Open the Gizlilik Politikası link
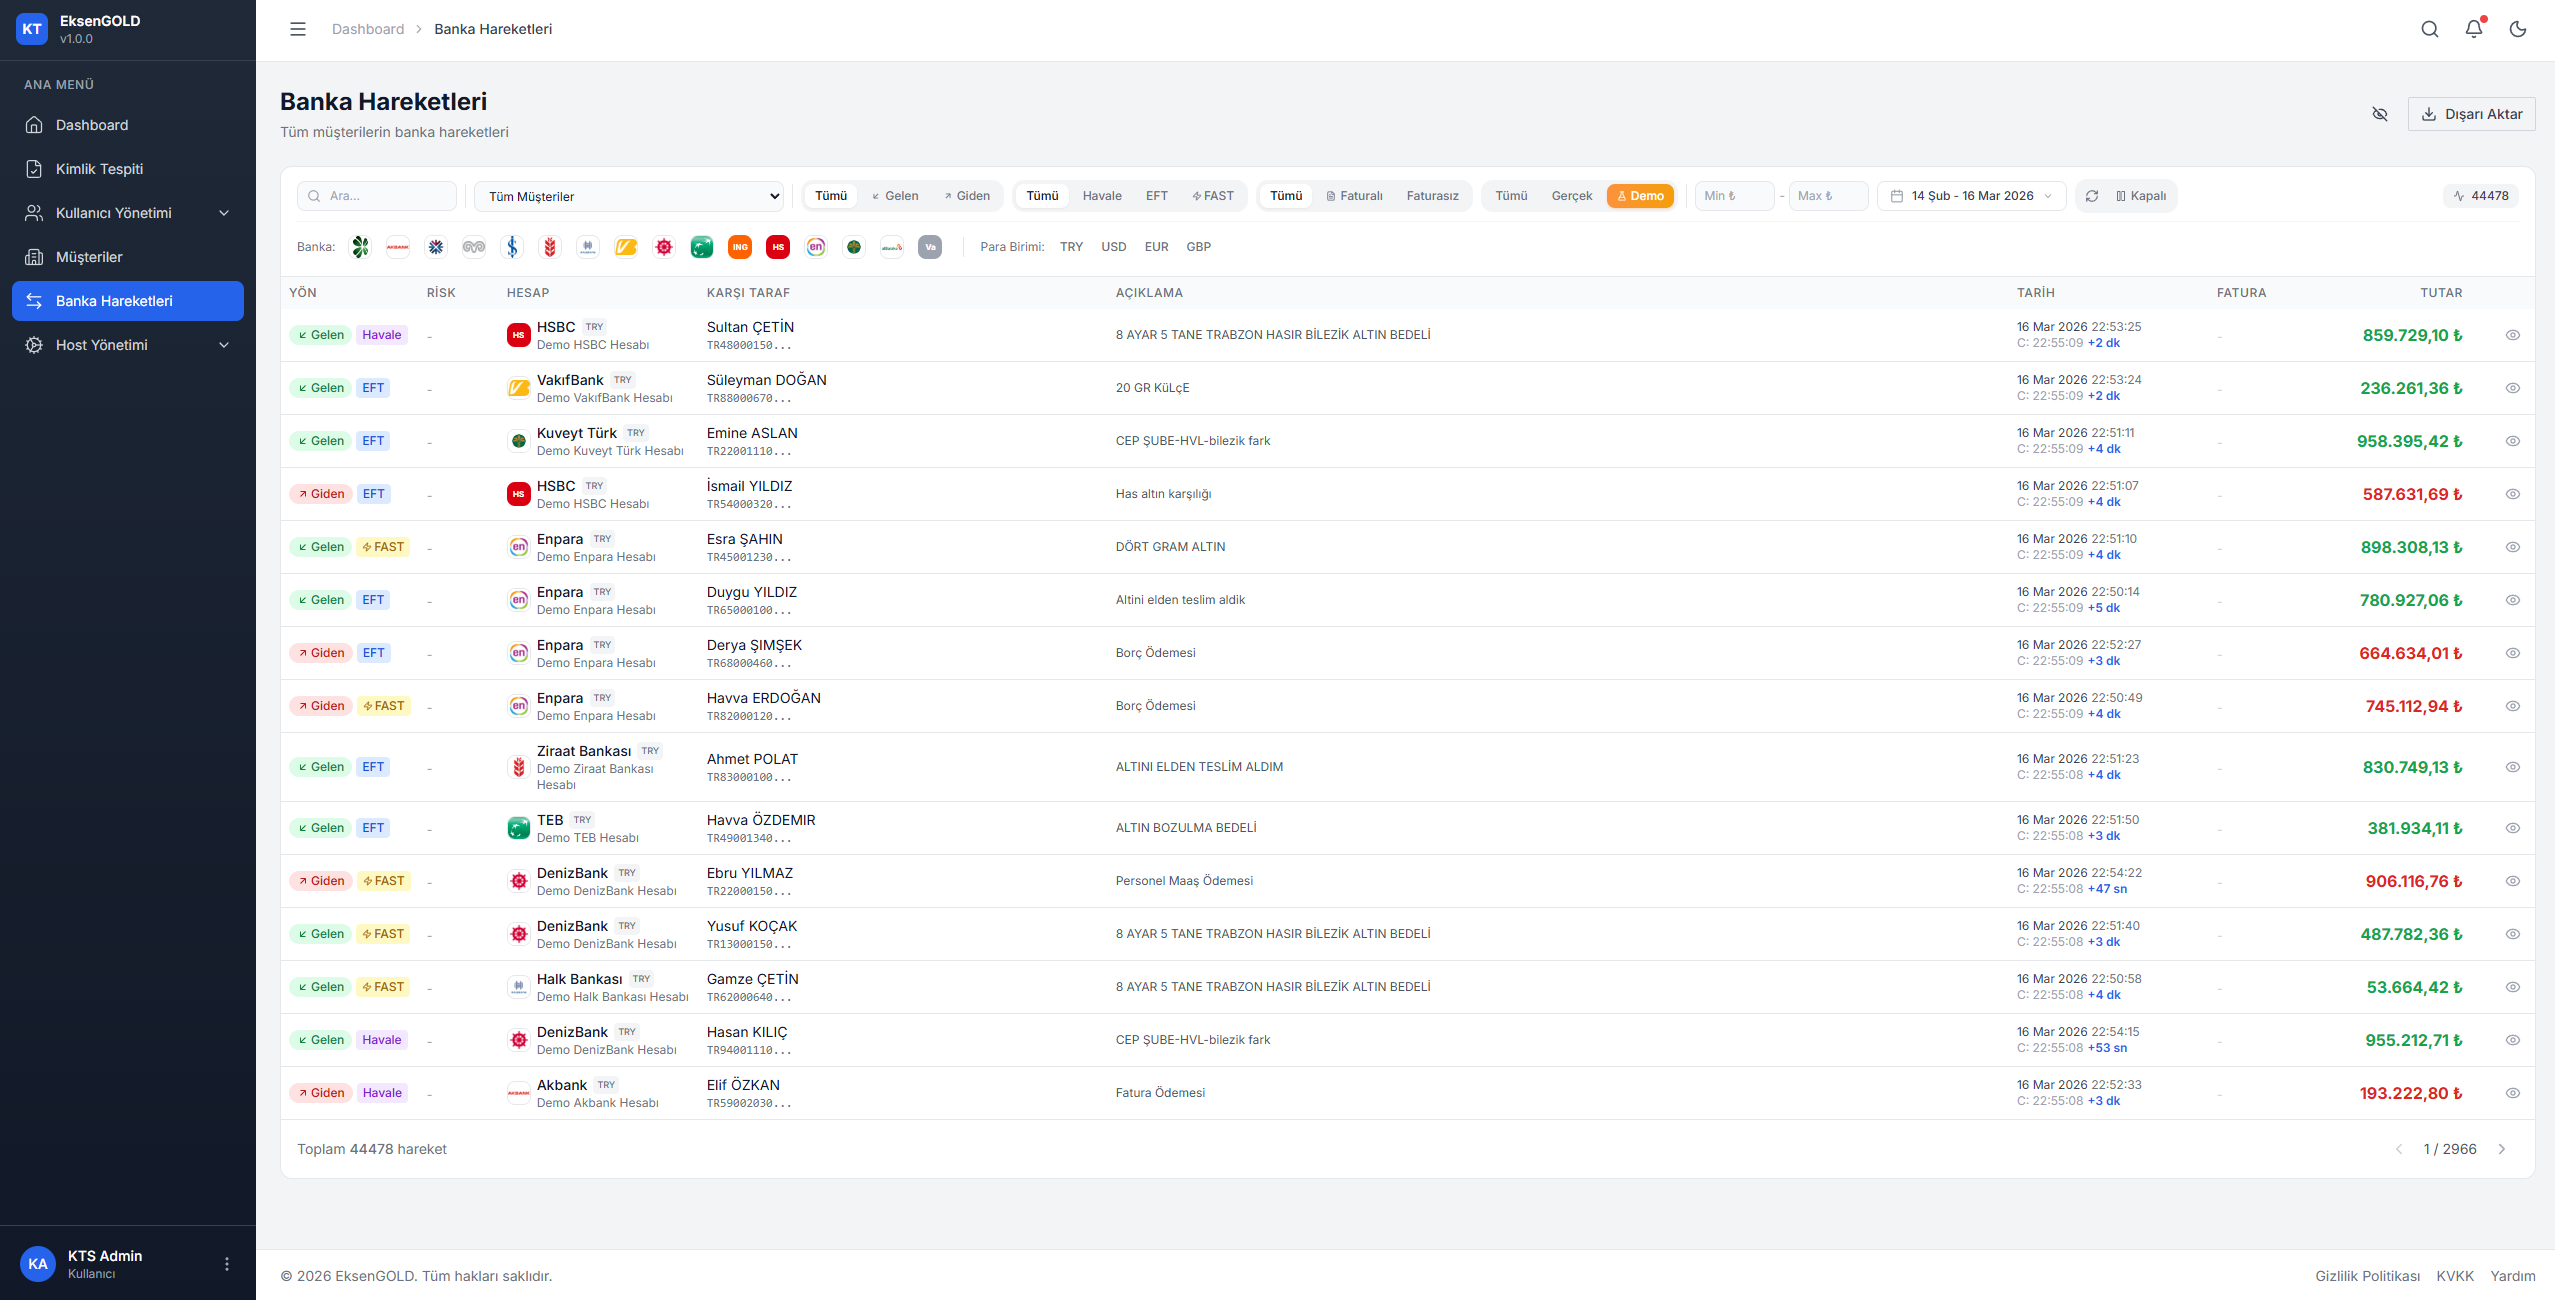 (2367, 1276)
